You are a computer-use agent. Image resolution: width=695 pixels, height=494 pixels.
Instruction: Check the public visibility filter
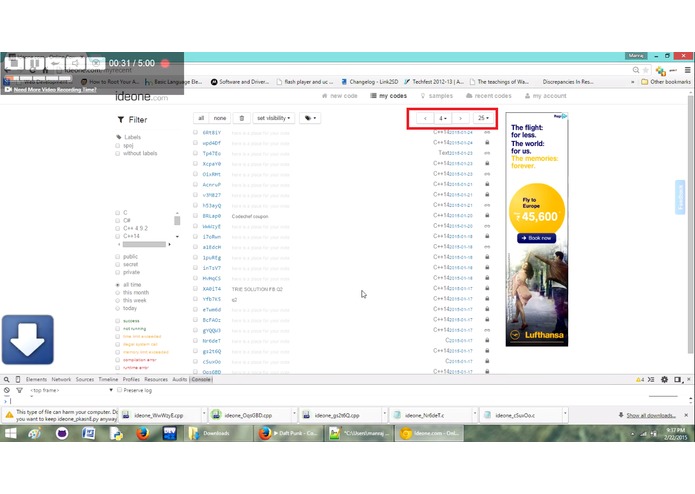click(117, 257)
